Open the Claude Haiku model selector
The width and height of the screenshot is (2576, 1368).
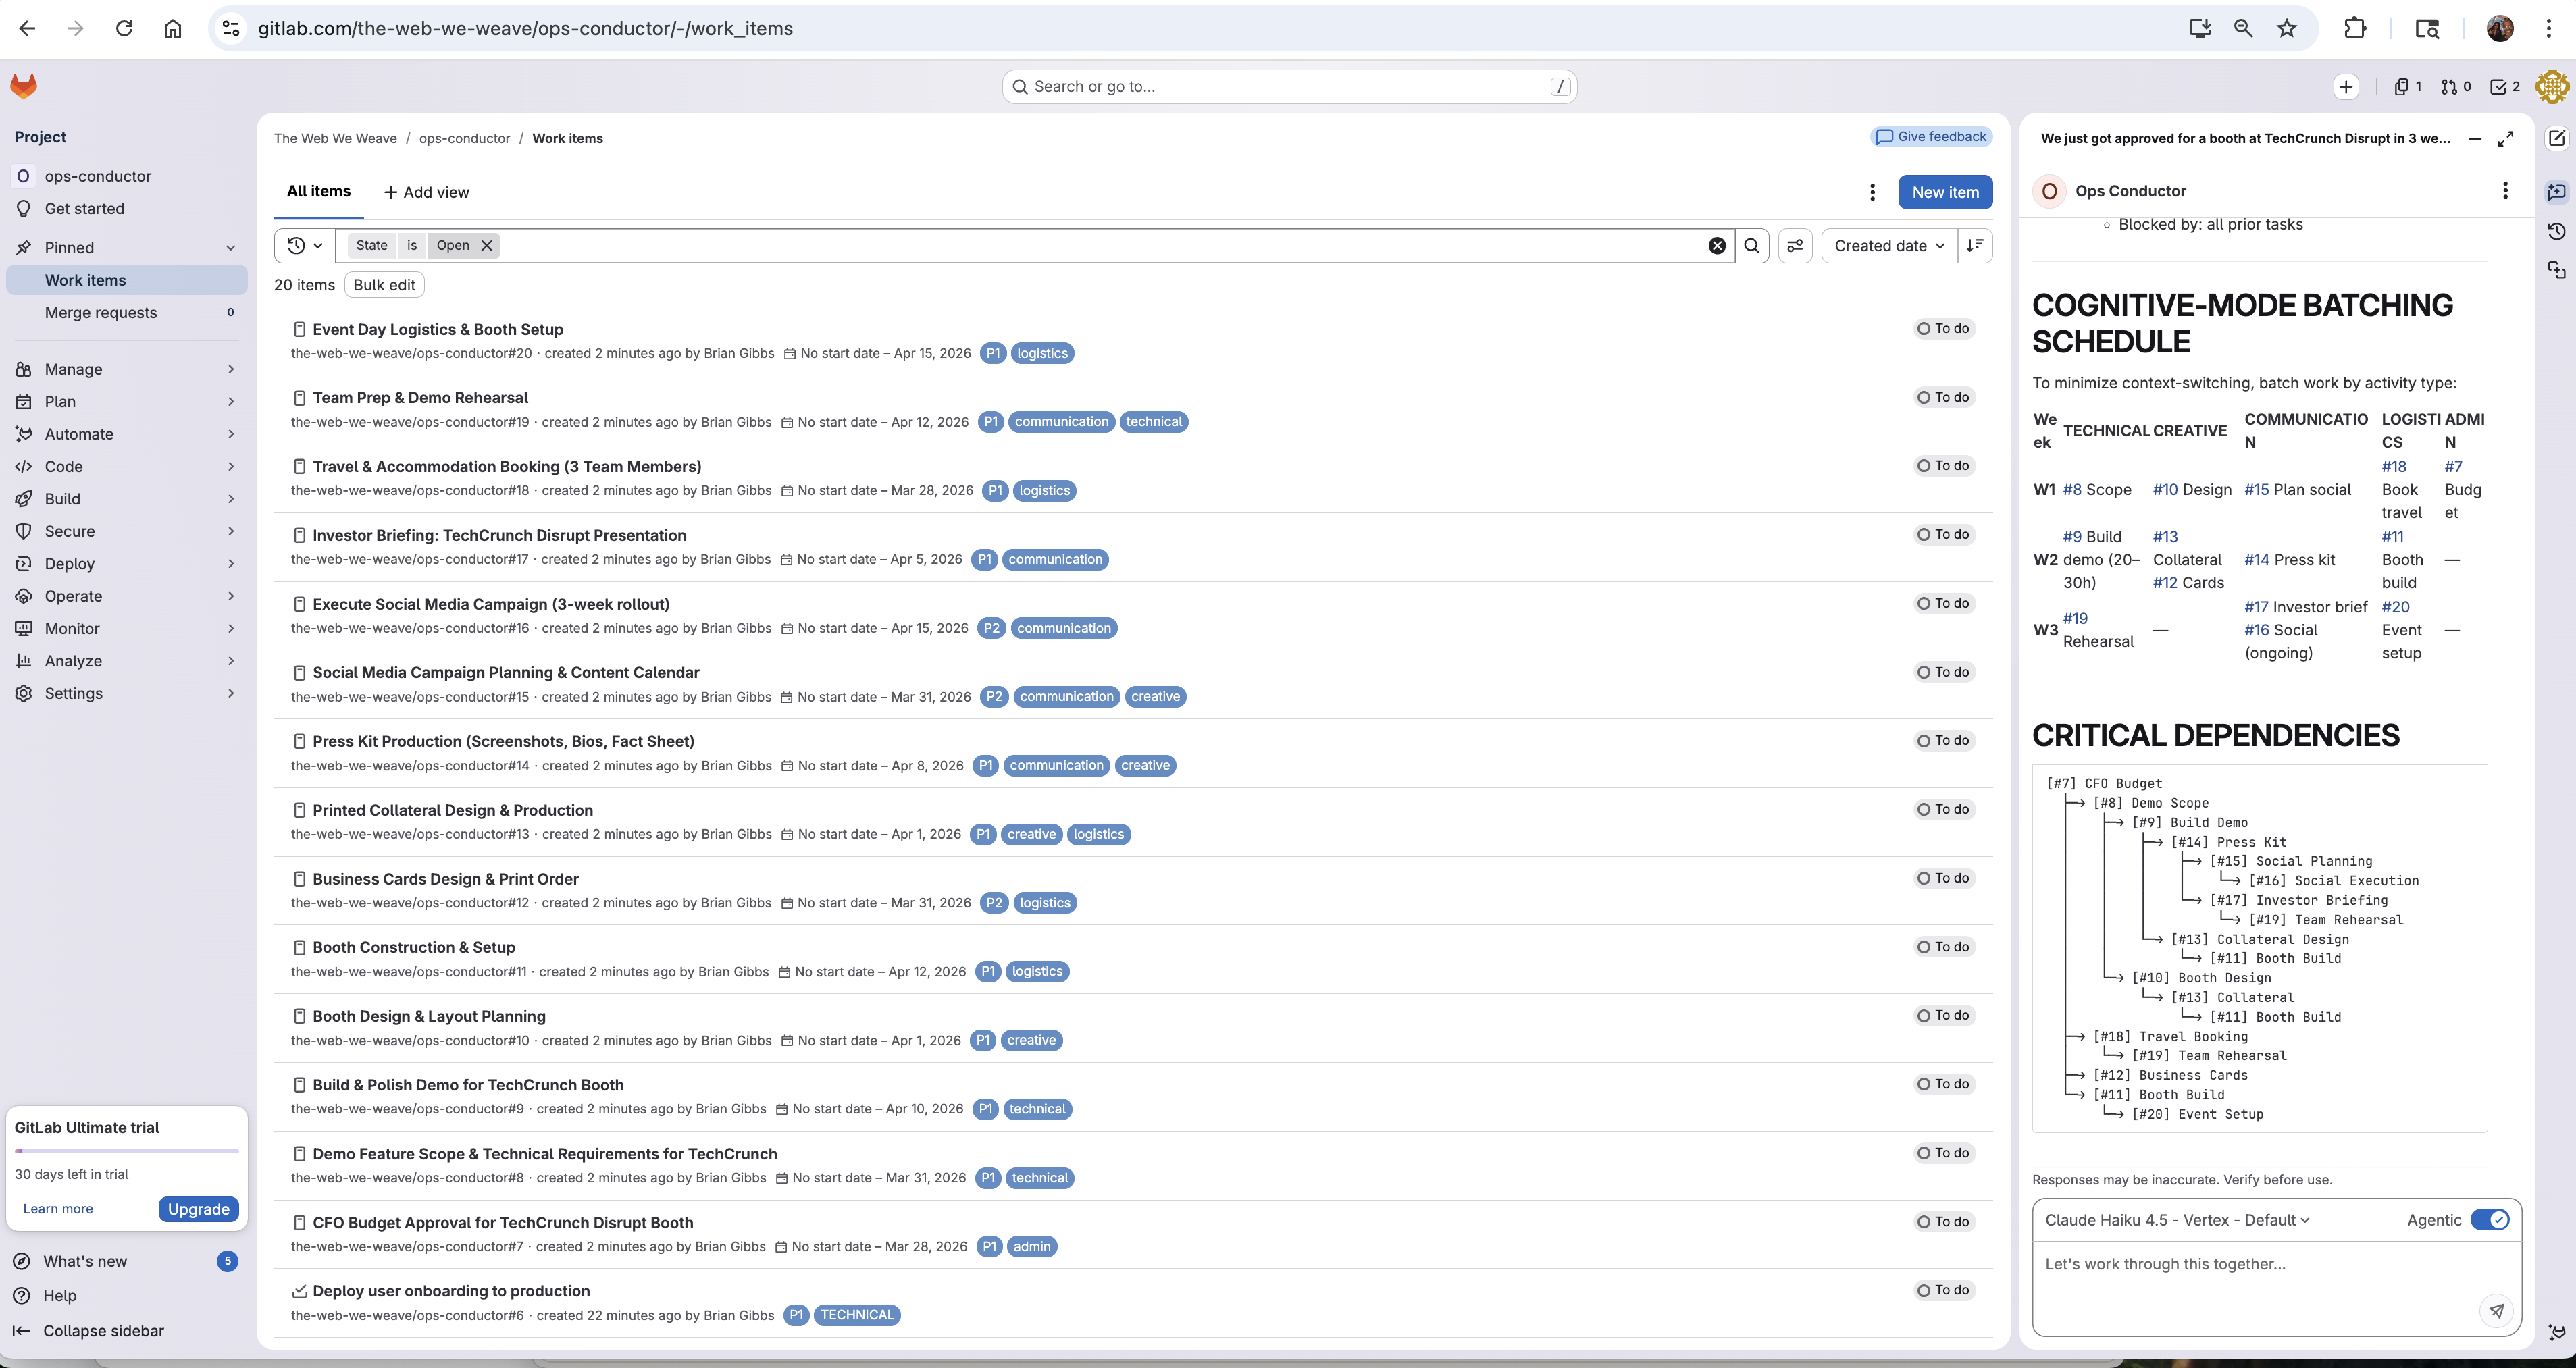tap(2177, 1220)
